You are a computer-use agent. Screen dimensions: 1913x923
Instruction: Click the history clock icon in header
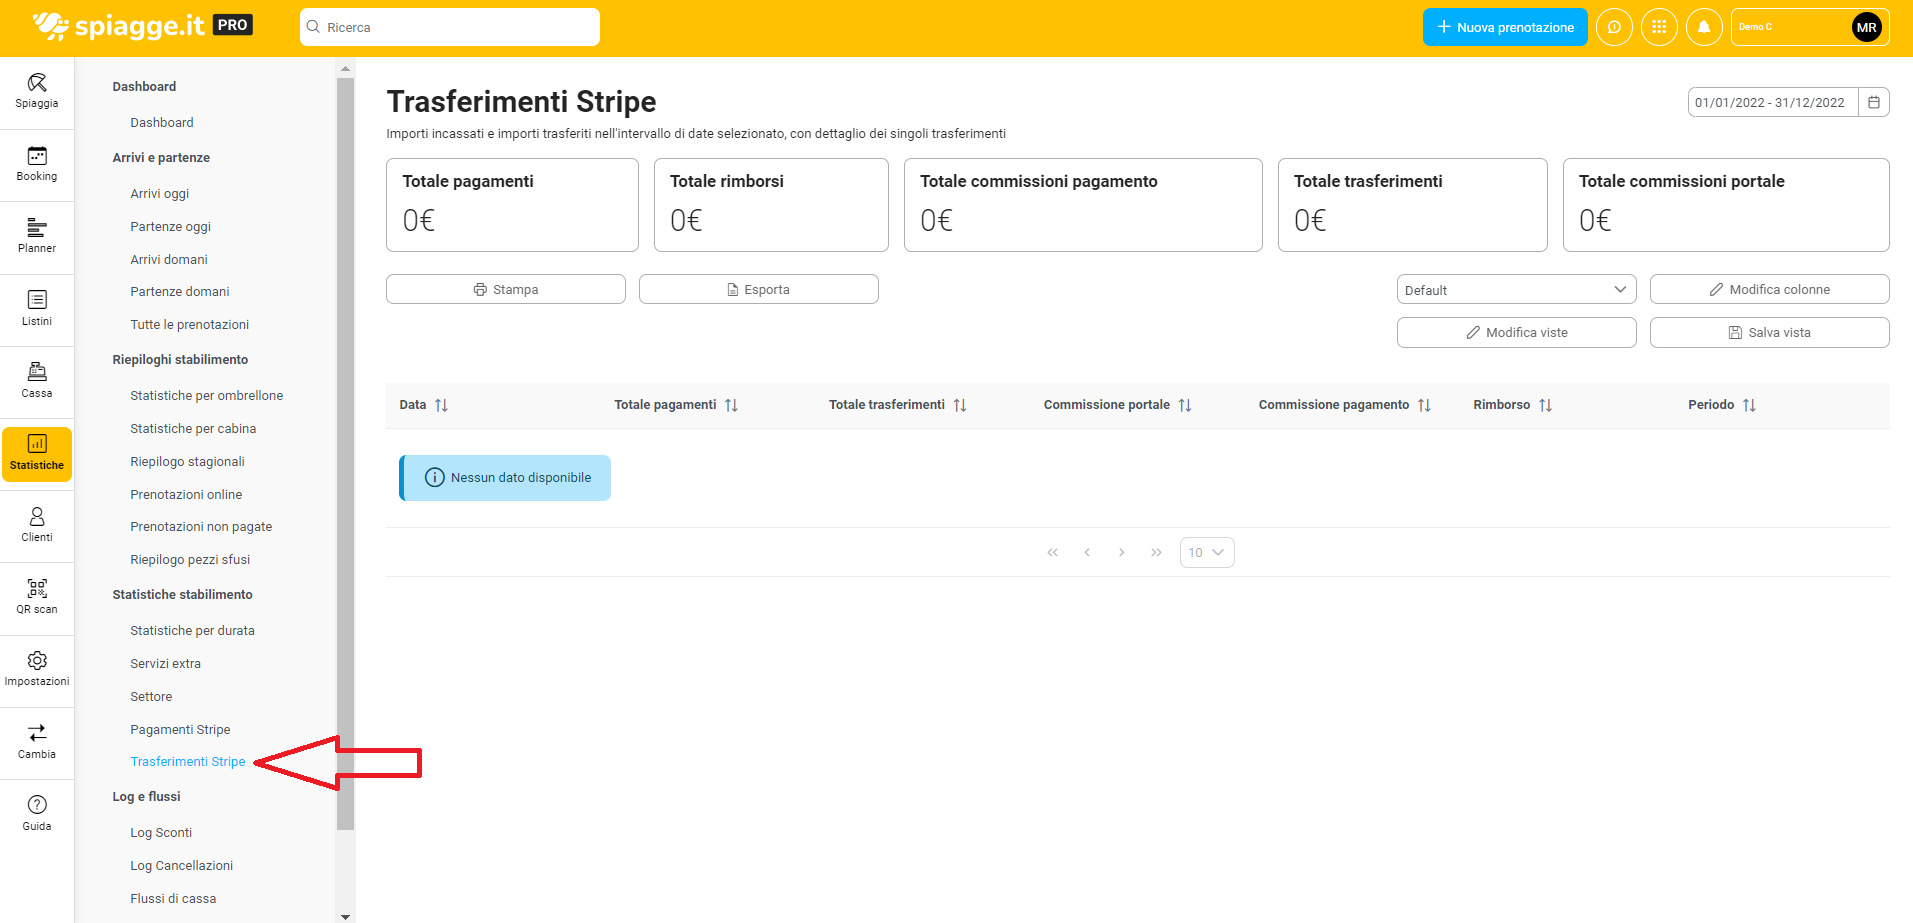(1614, 27)
